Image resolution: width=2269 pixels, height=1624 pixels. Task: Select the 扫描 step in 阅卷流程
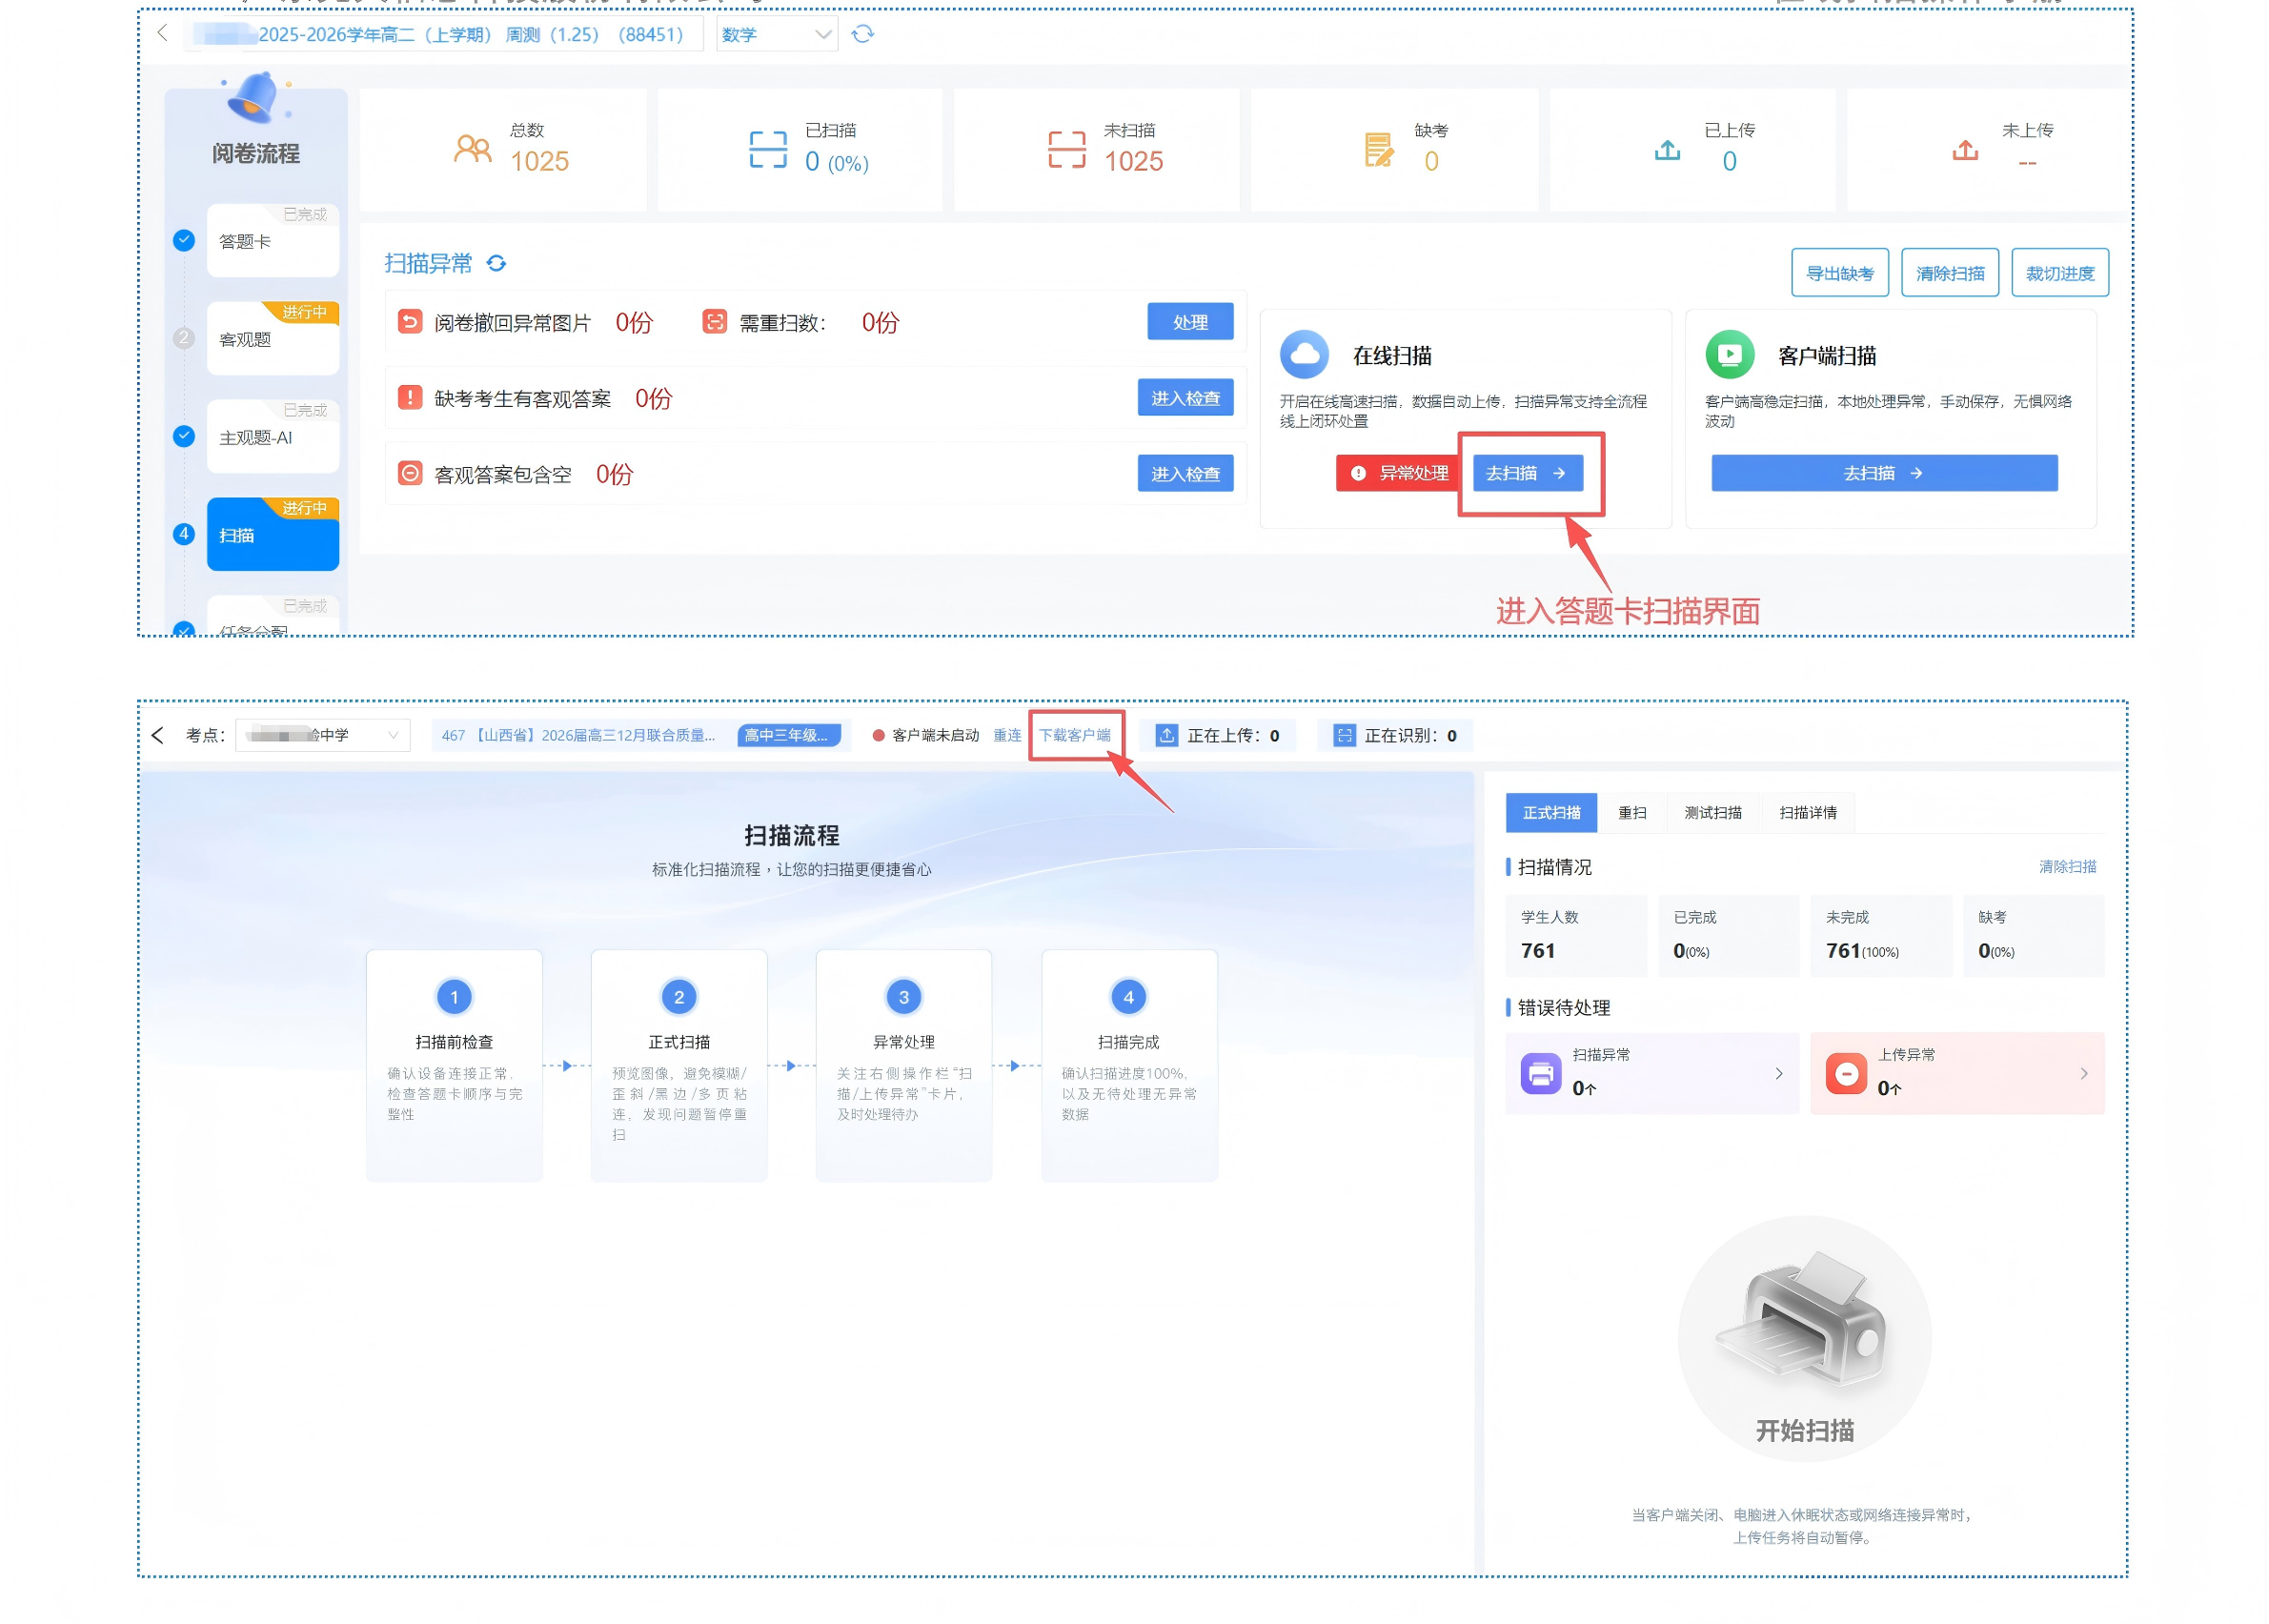(x=272, y=535)
